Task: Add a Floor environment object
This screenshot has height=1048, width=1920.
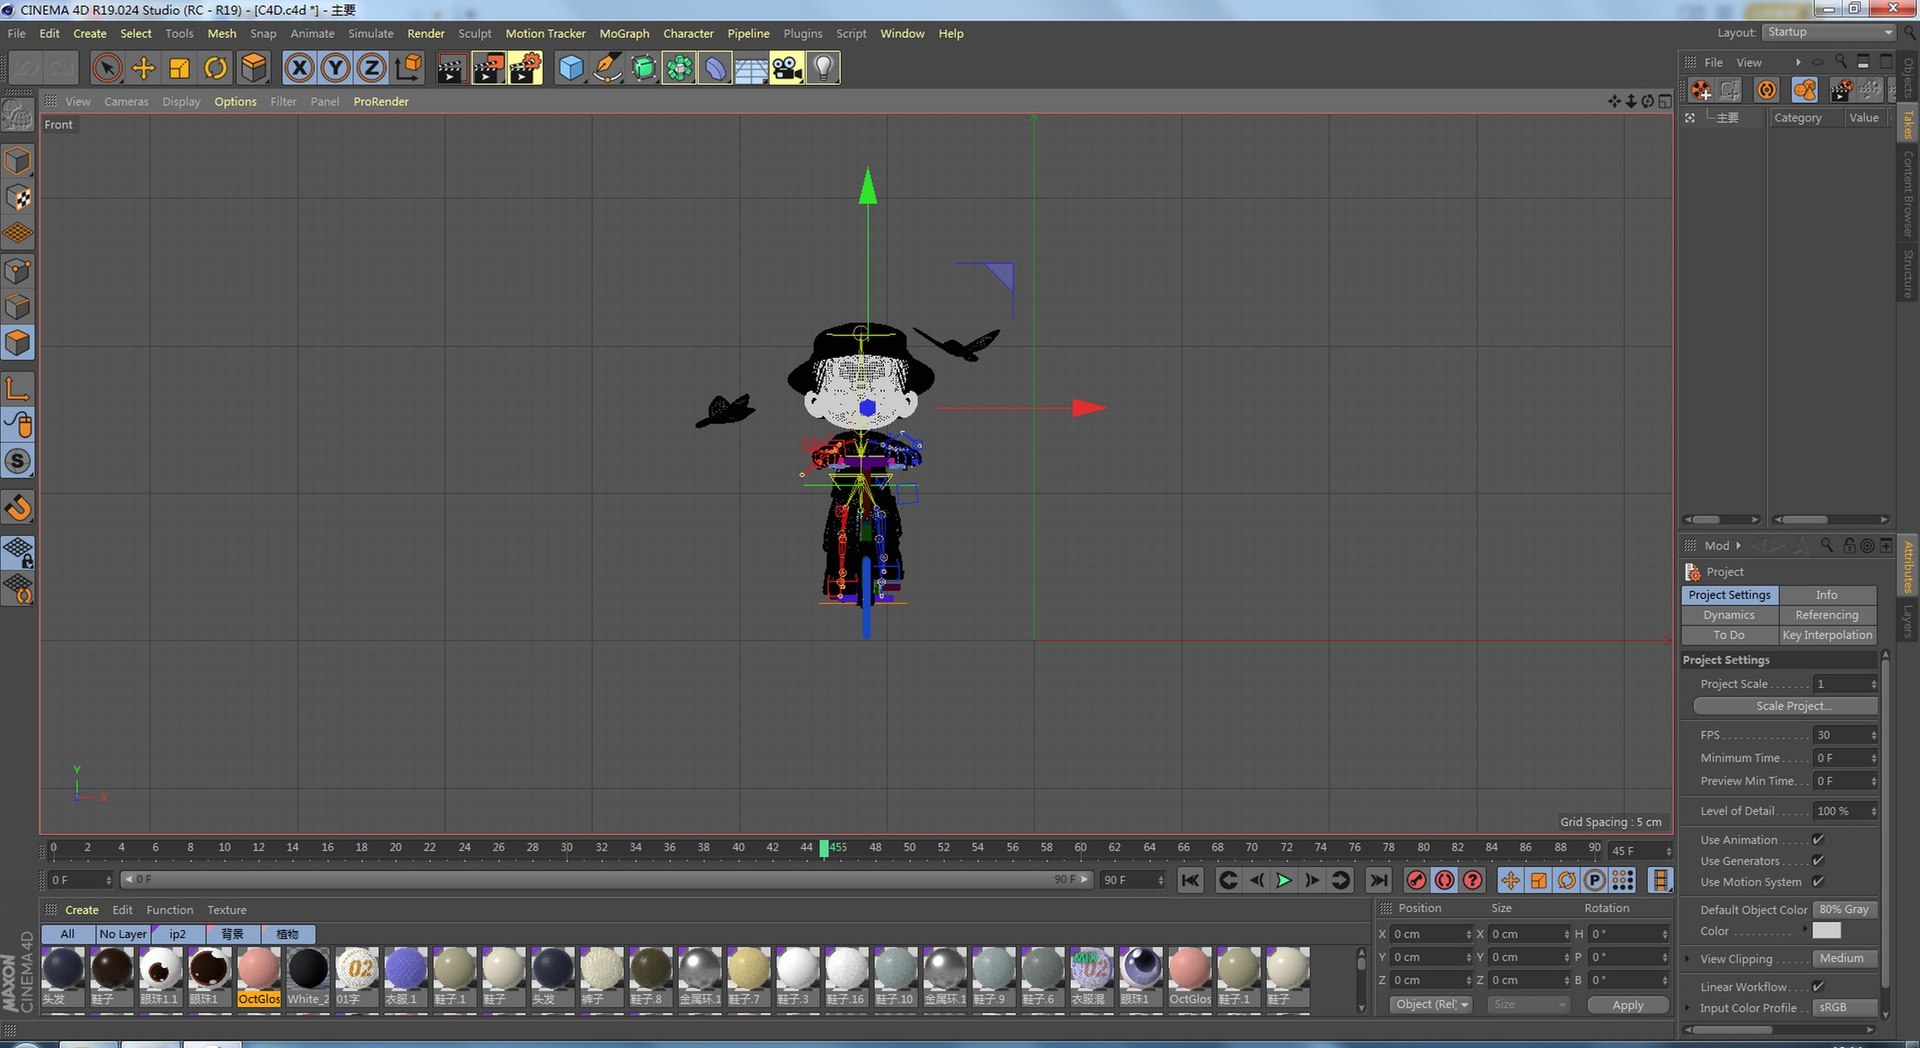Action: (x=751, y=68)
